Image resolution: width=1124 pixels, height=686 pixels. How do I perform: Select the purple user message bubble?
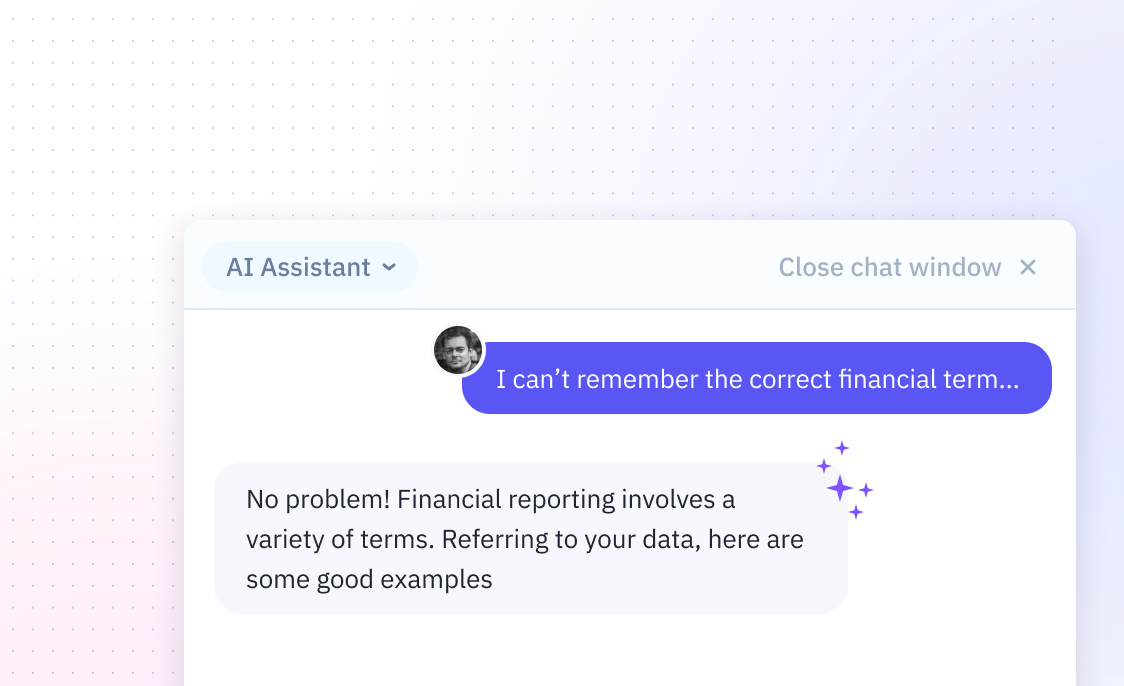coord(756,379)
